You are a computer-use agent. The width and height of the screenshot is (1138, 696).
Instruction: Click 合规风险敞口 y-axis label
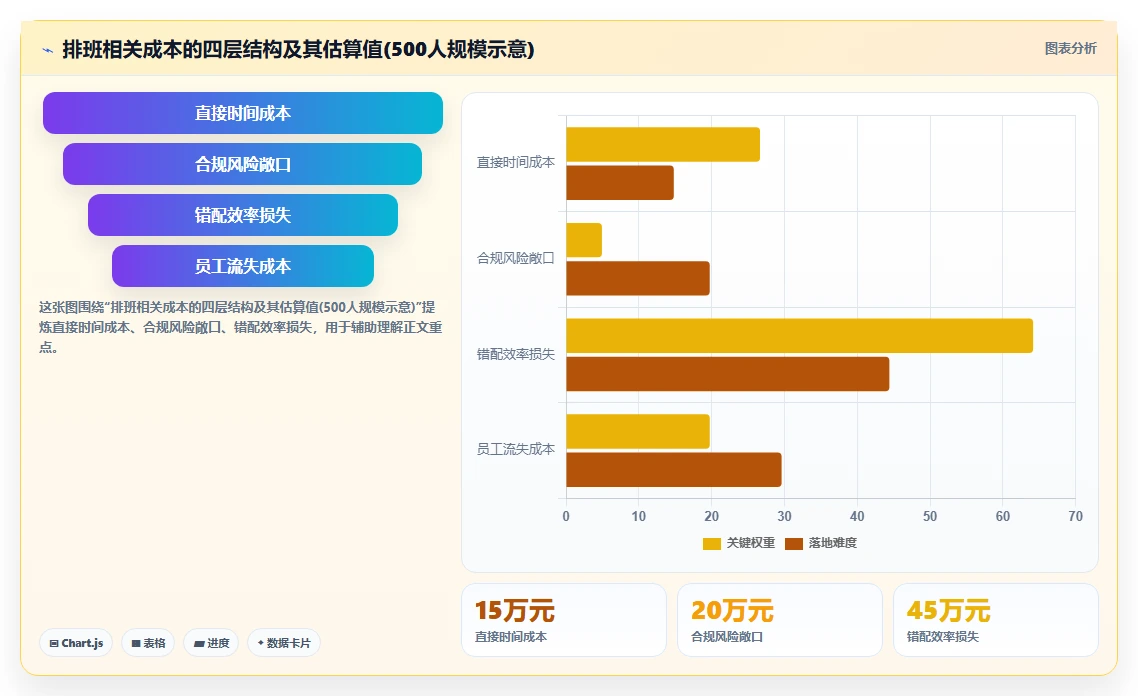coord(515,258)
